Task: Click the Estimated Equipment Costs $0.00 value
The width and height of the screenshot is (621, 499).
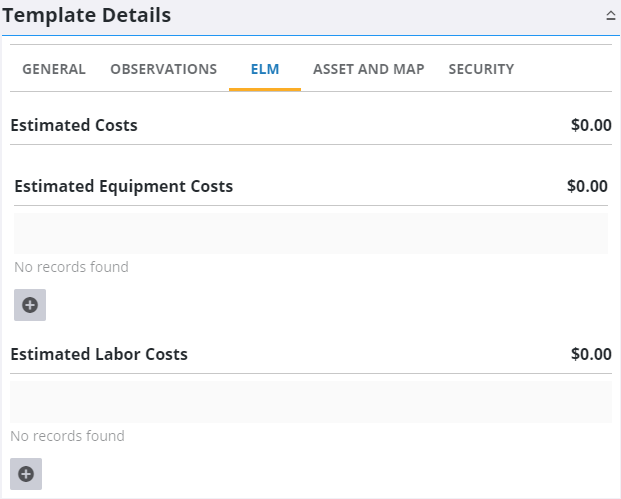Action: (x=587, y=186)
